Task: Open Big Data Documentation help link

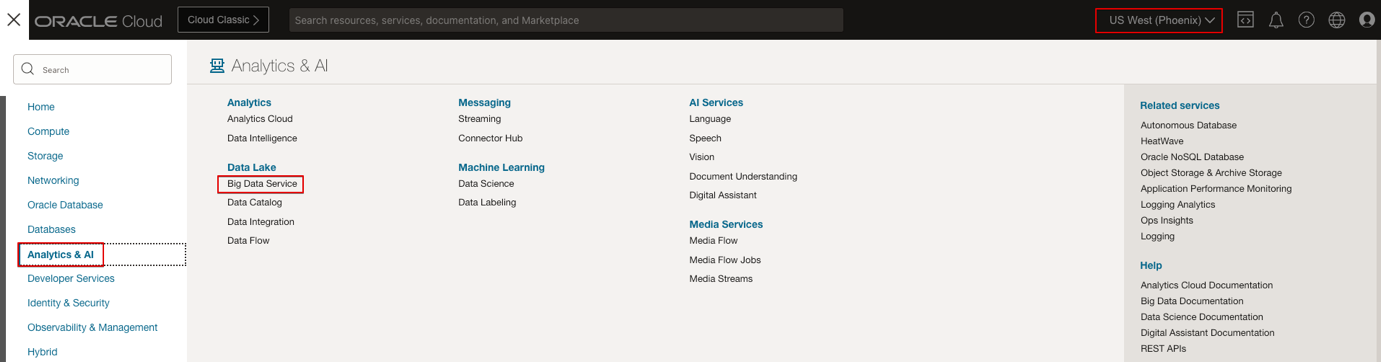Action: [1192, 301]
